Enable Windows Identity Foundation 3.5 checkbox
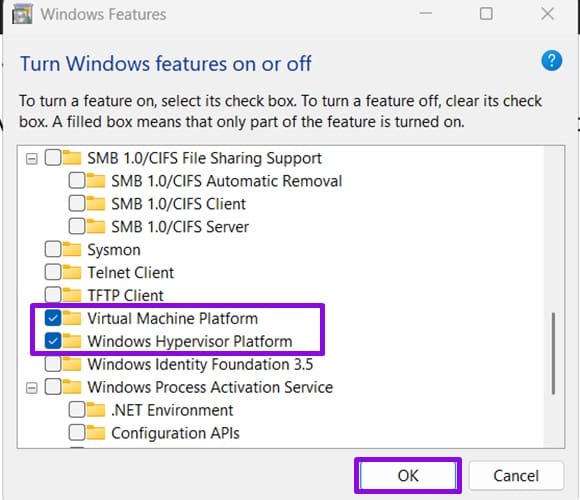 (x=53, y=364)
